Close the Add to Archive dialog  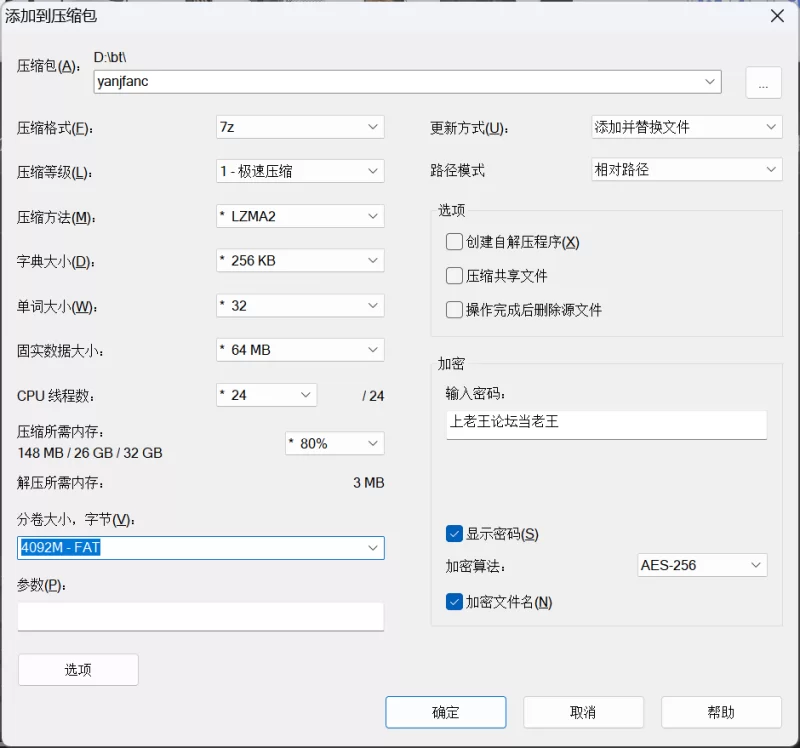coord(776,15)
